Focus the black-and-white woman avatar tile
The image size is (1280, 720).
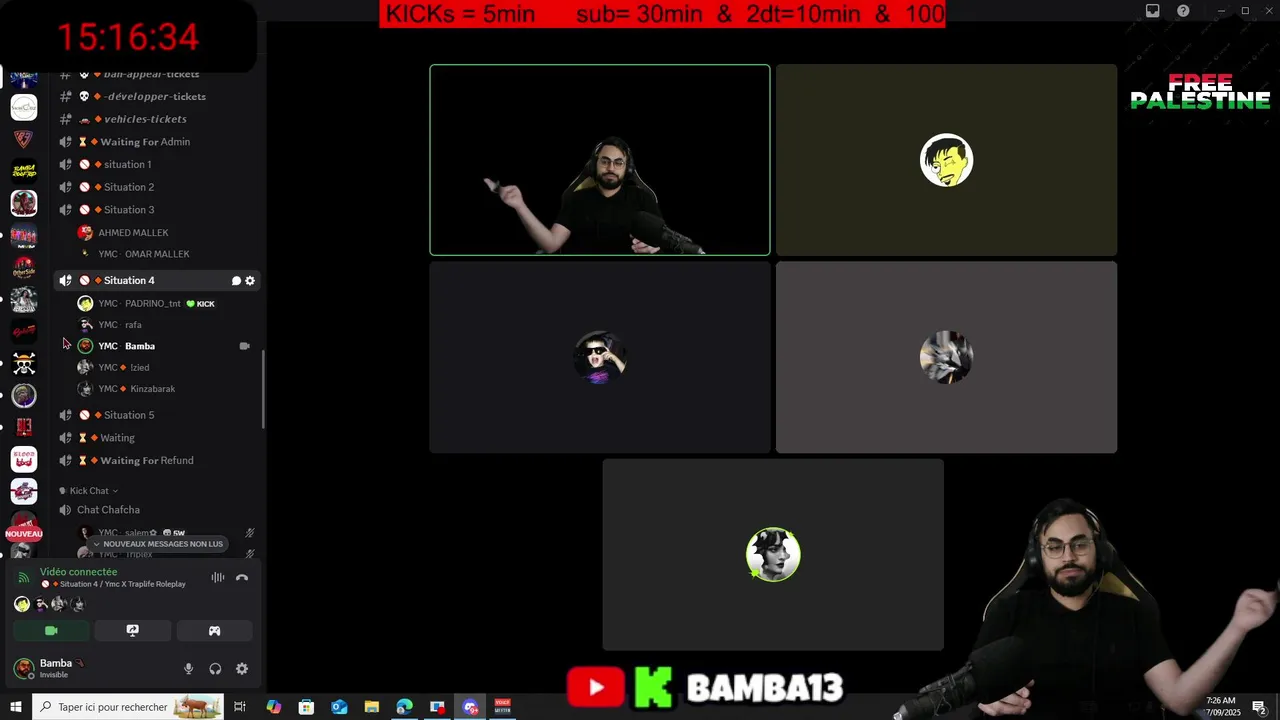click(773, 555)
